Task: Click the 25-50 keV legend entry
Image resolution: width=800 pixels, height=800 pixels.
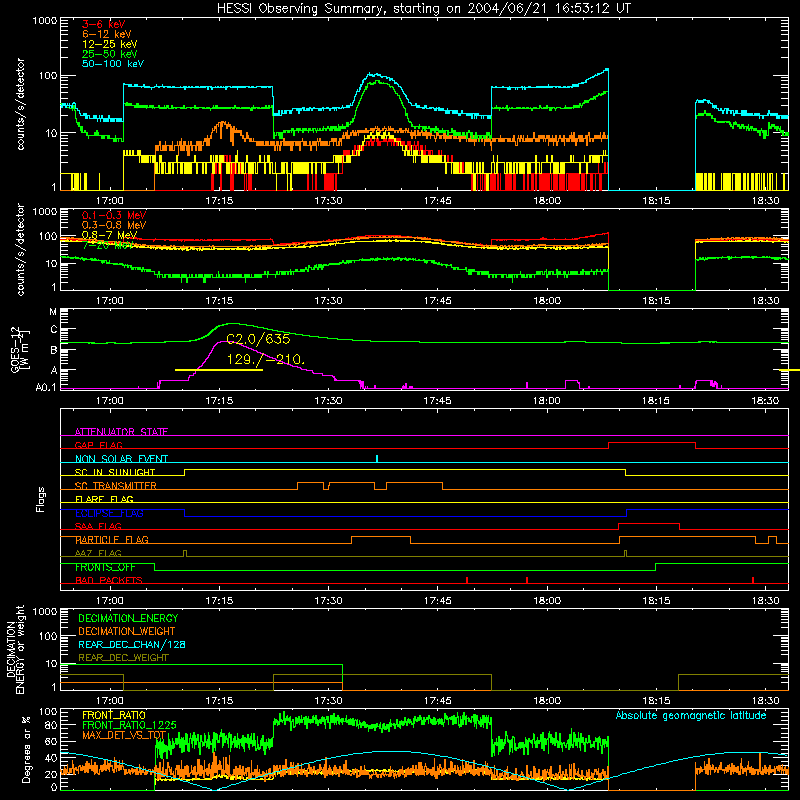Action: pyautogui.click(x=109, y=54)
